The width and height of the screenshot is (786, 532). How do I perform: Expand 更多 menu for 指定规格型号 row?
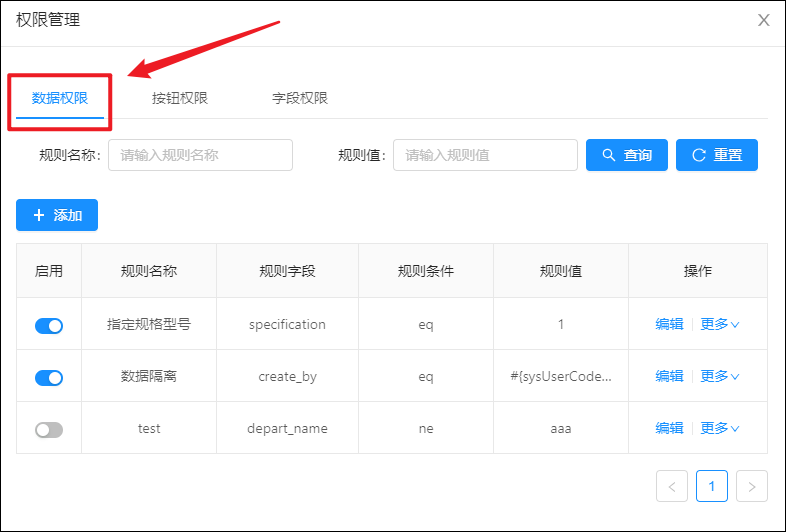click(719, 324)
